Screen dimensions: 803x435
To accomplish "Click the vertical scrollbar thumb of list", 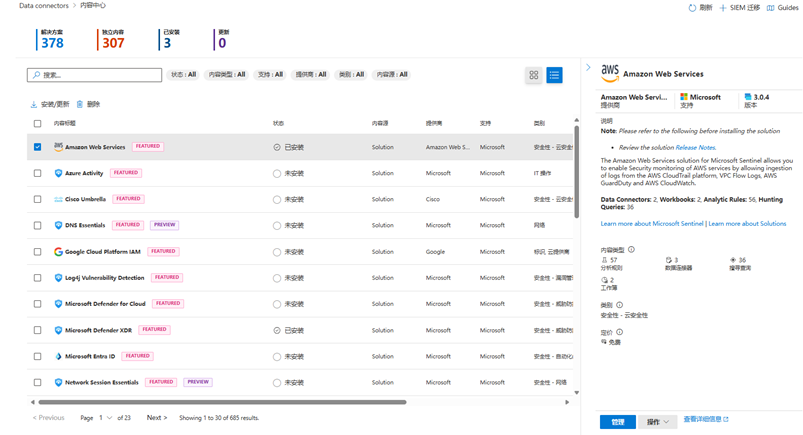I will pos(576,172).
